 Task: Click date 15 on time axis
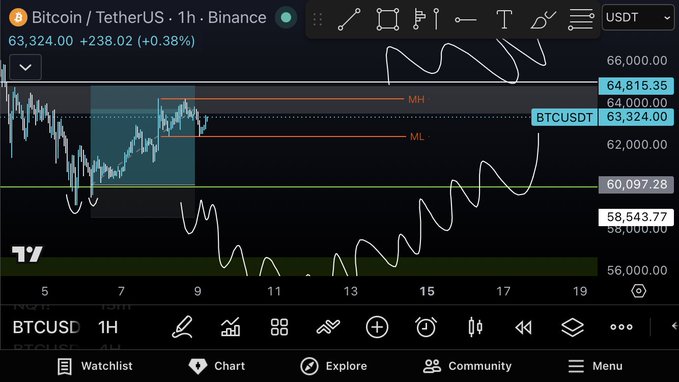point(427,291)
